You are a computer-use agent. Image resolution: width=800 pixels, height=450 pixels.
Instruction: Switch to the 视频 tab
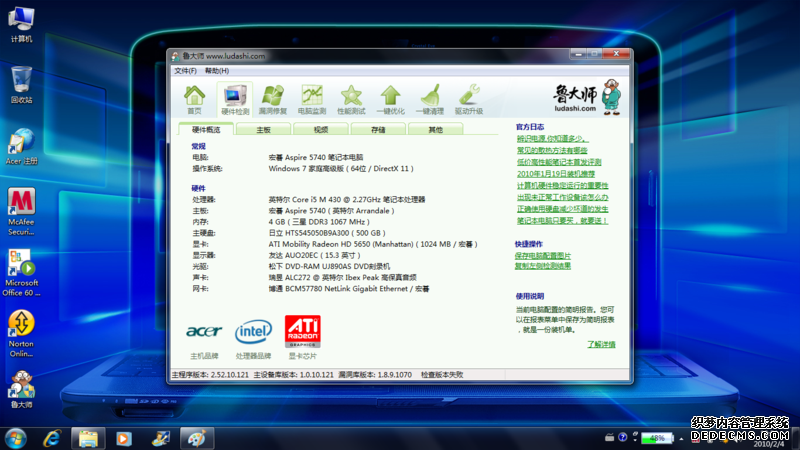tap(320, 130)
